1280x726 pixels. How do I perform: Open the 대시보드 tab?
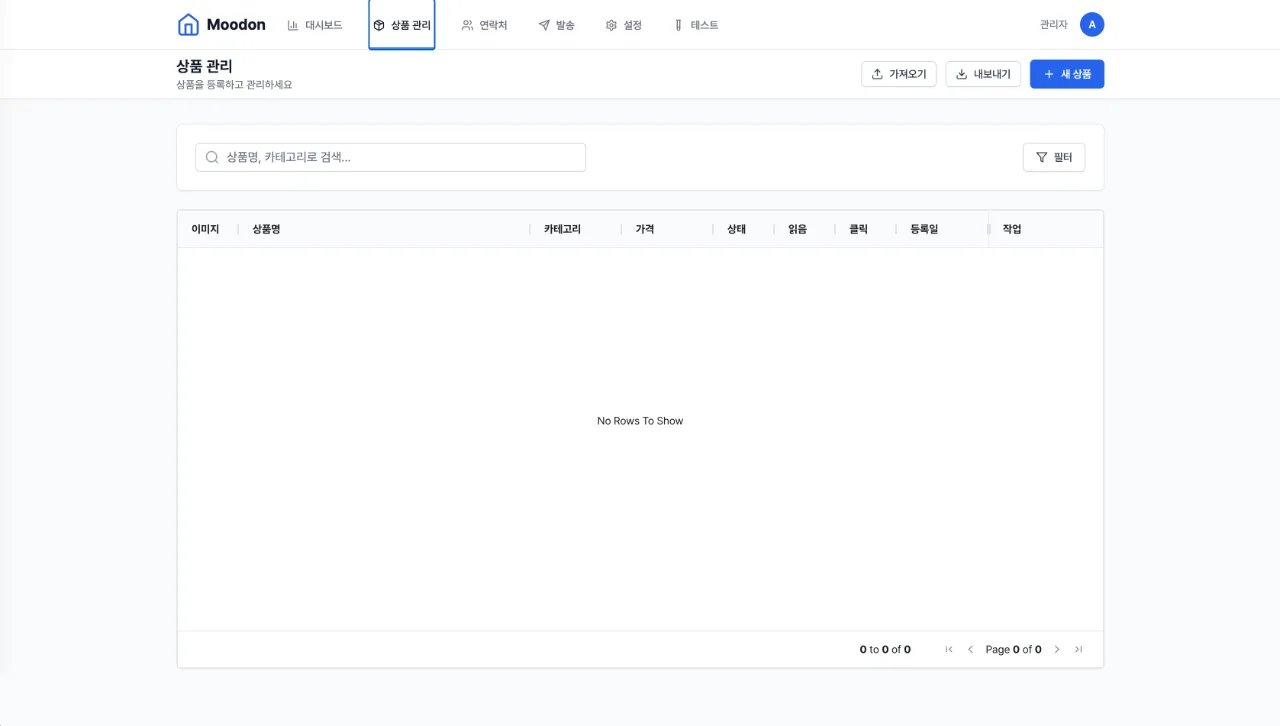pos(314,25)
